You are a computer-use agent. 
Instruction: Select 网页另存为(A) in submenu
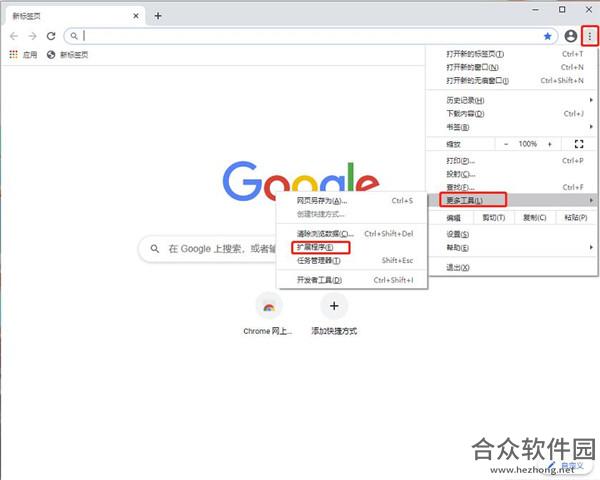(x=351, y=201)
